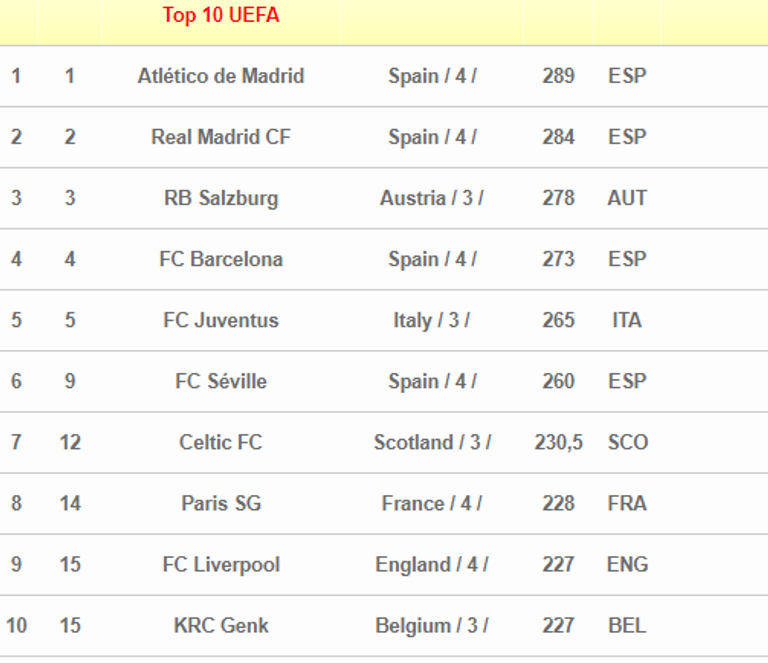Select the FC Juventus team name

click(221, 320)
